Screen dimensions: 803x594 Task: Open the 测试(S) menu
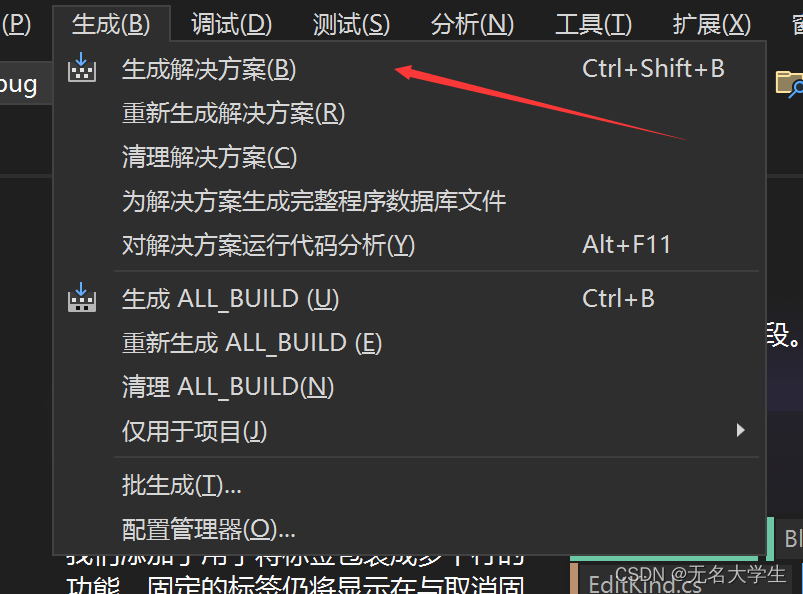point(351,24)
